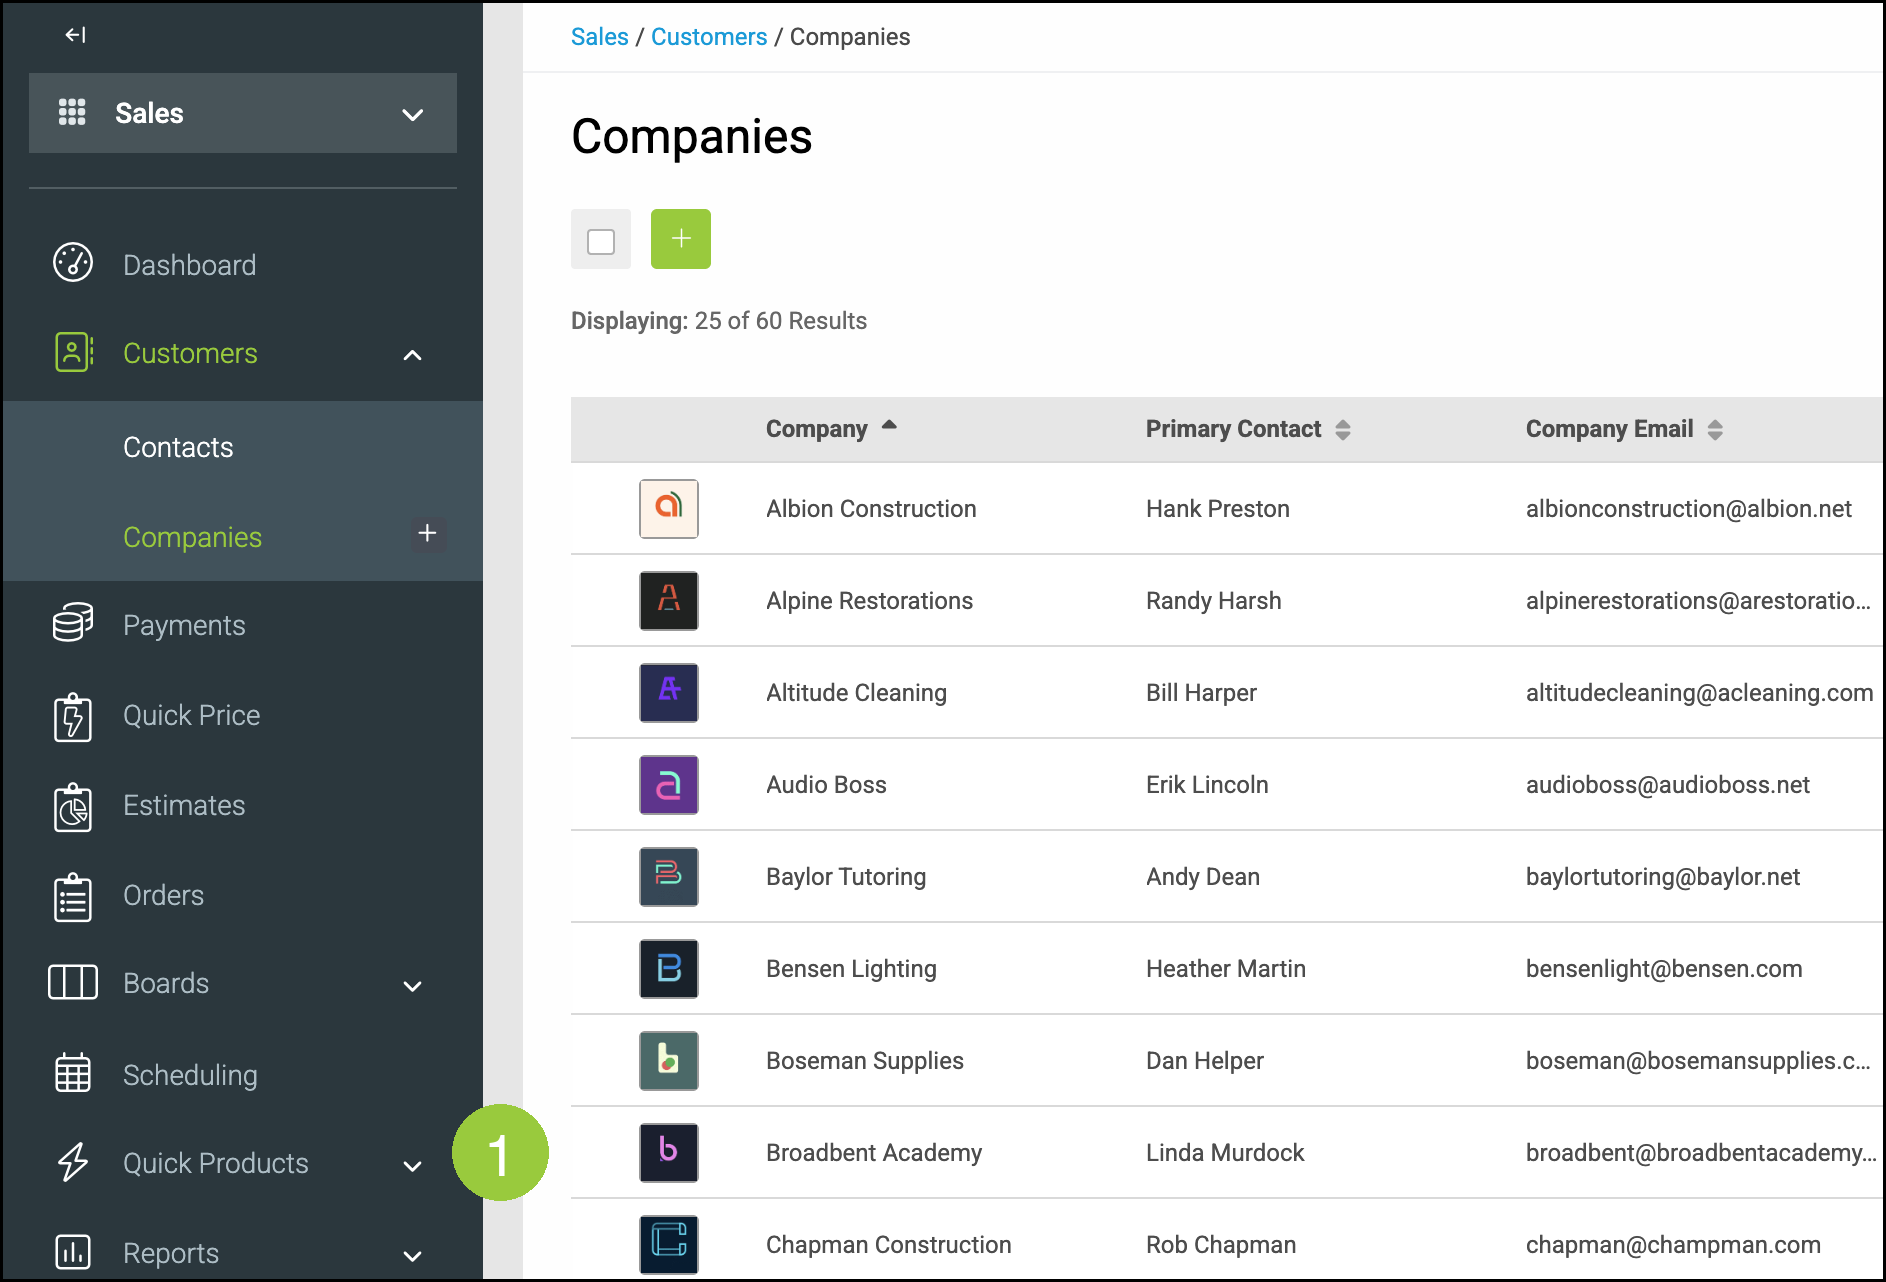Viewport: 1886px width, 1282px height.
Task: Open the Albion Construction logo thumbnail
Action: [x=669, y=508]
